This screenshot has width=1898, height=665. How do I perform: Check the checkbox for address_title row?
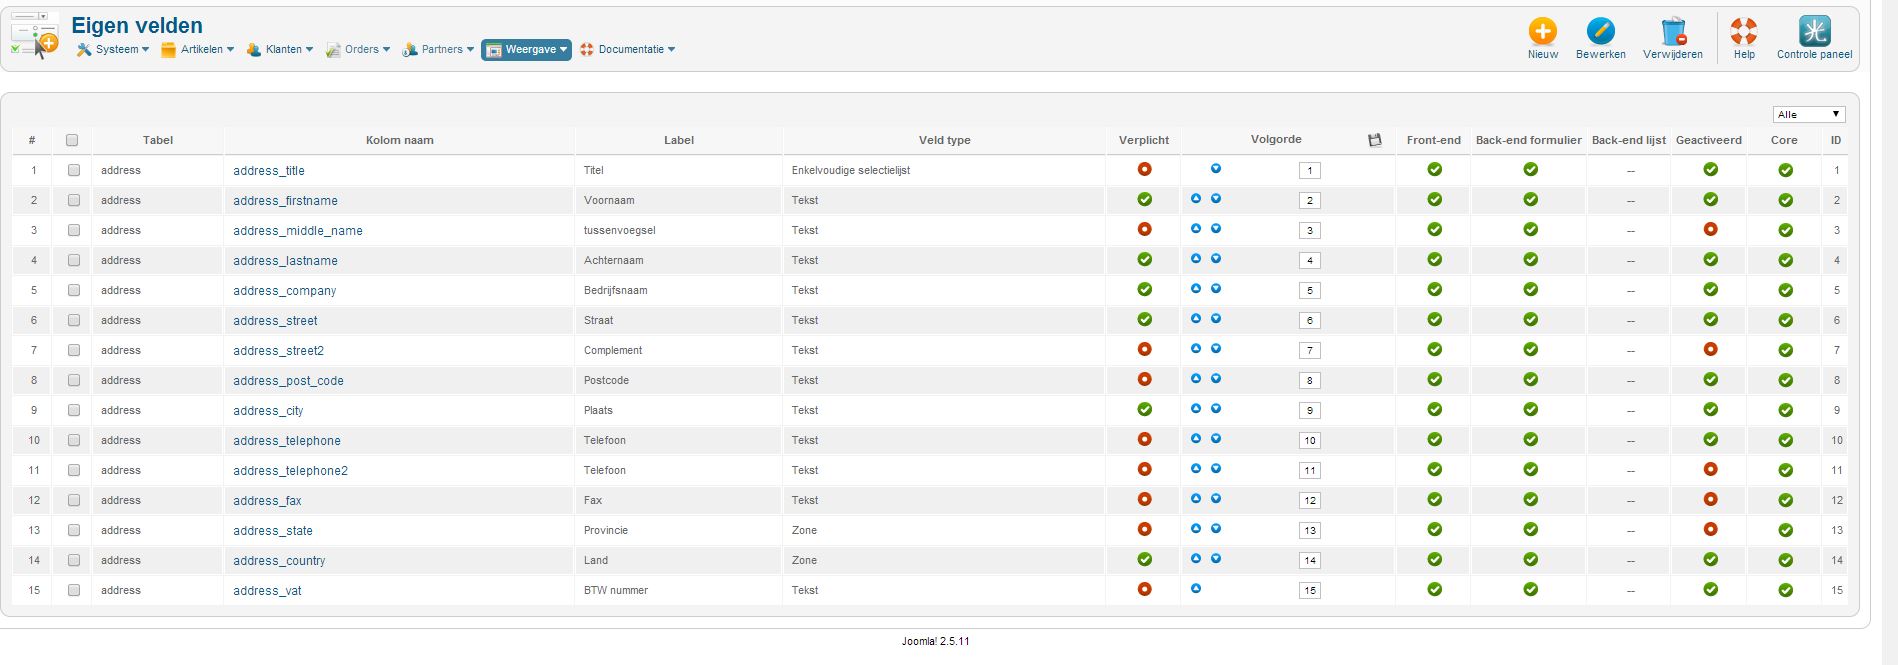(74, 170)
